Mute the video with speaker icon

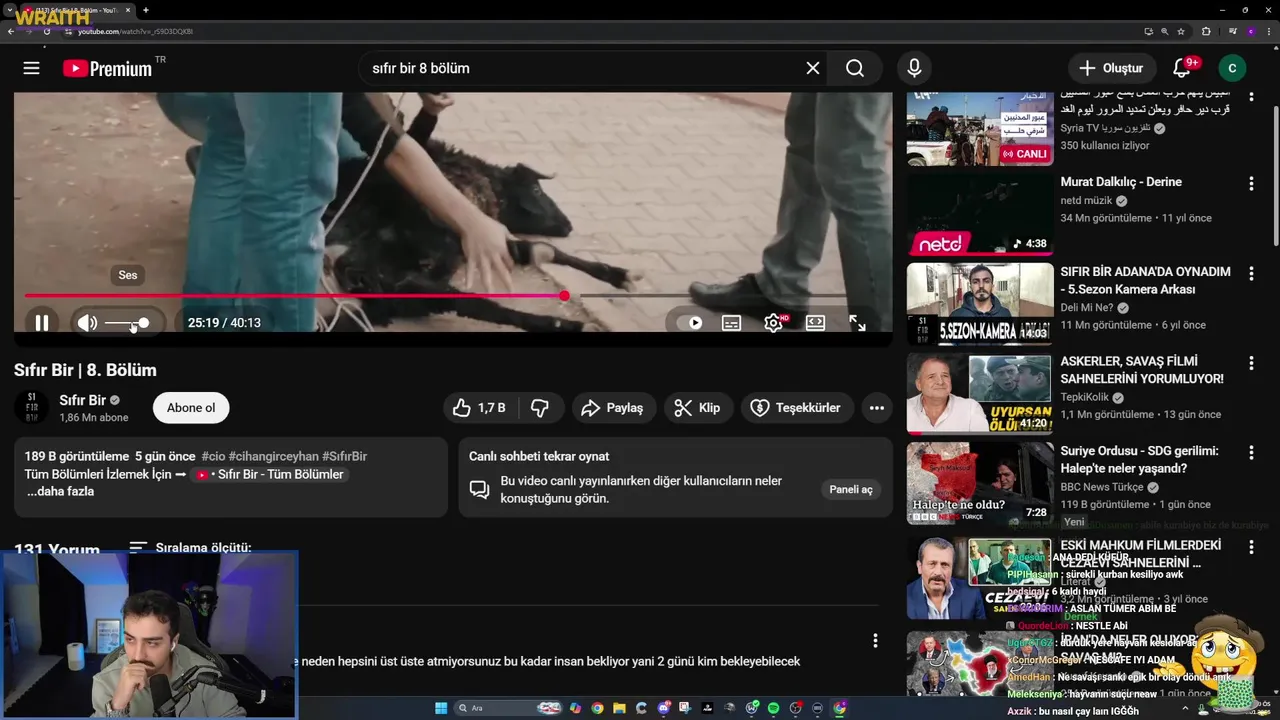click(88, 323)
